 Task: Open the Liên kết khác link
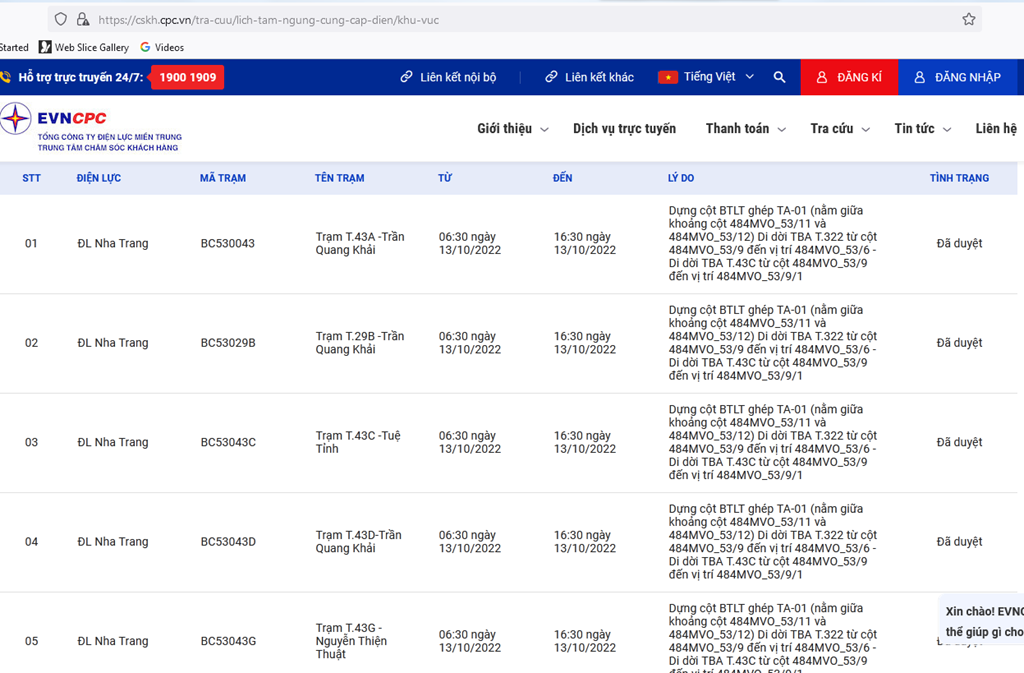[x=589, y=77]
